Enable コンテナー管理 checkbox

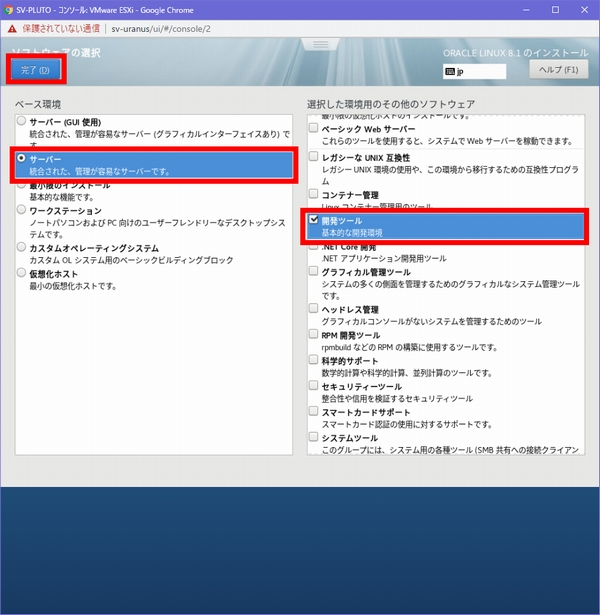[313, 193]
